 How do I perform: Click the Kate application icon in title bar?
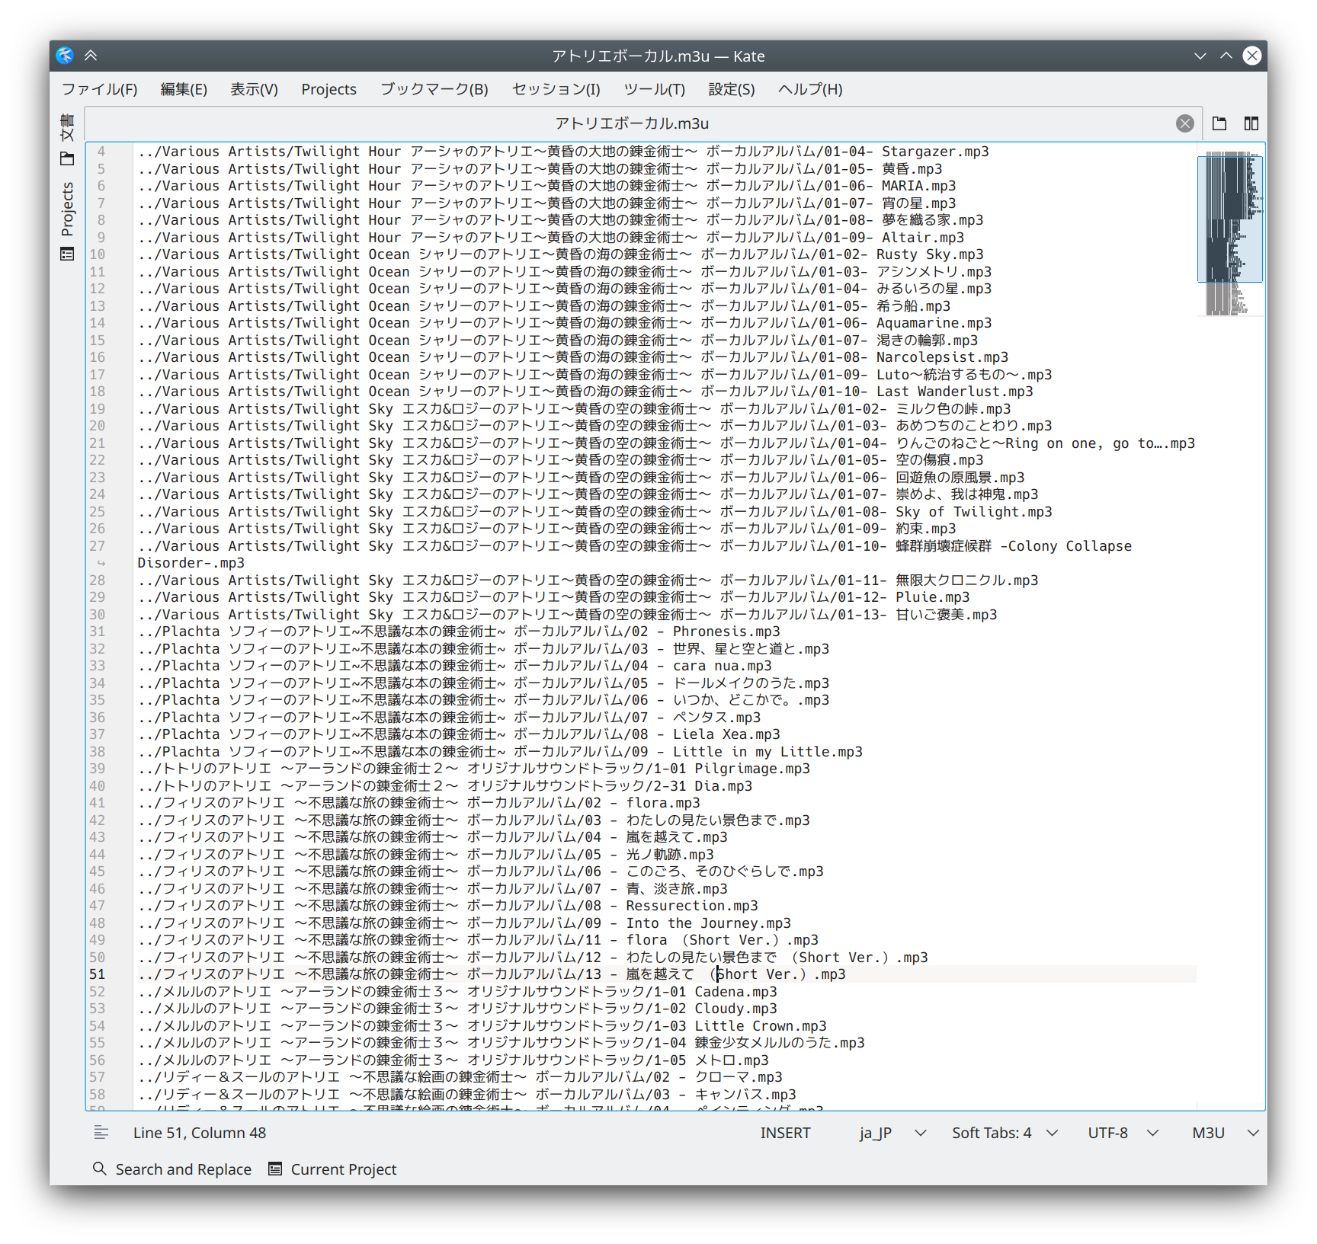pos(65,56)
